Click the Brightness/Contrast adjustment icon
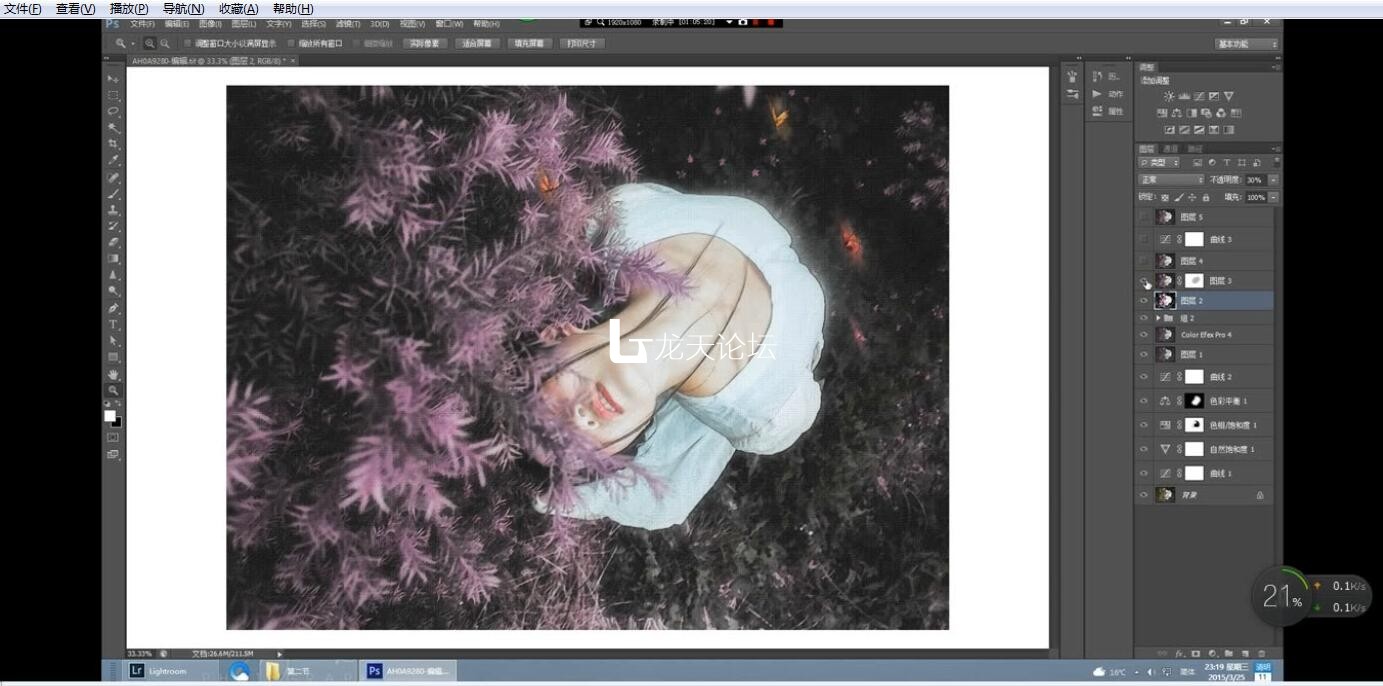 tap(1168, 97)
